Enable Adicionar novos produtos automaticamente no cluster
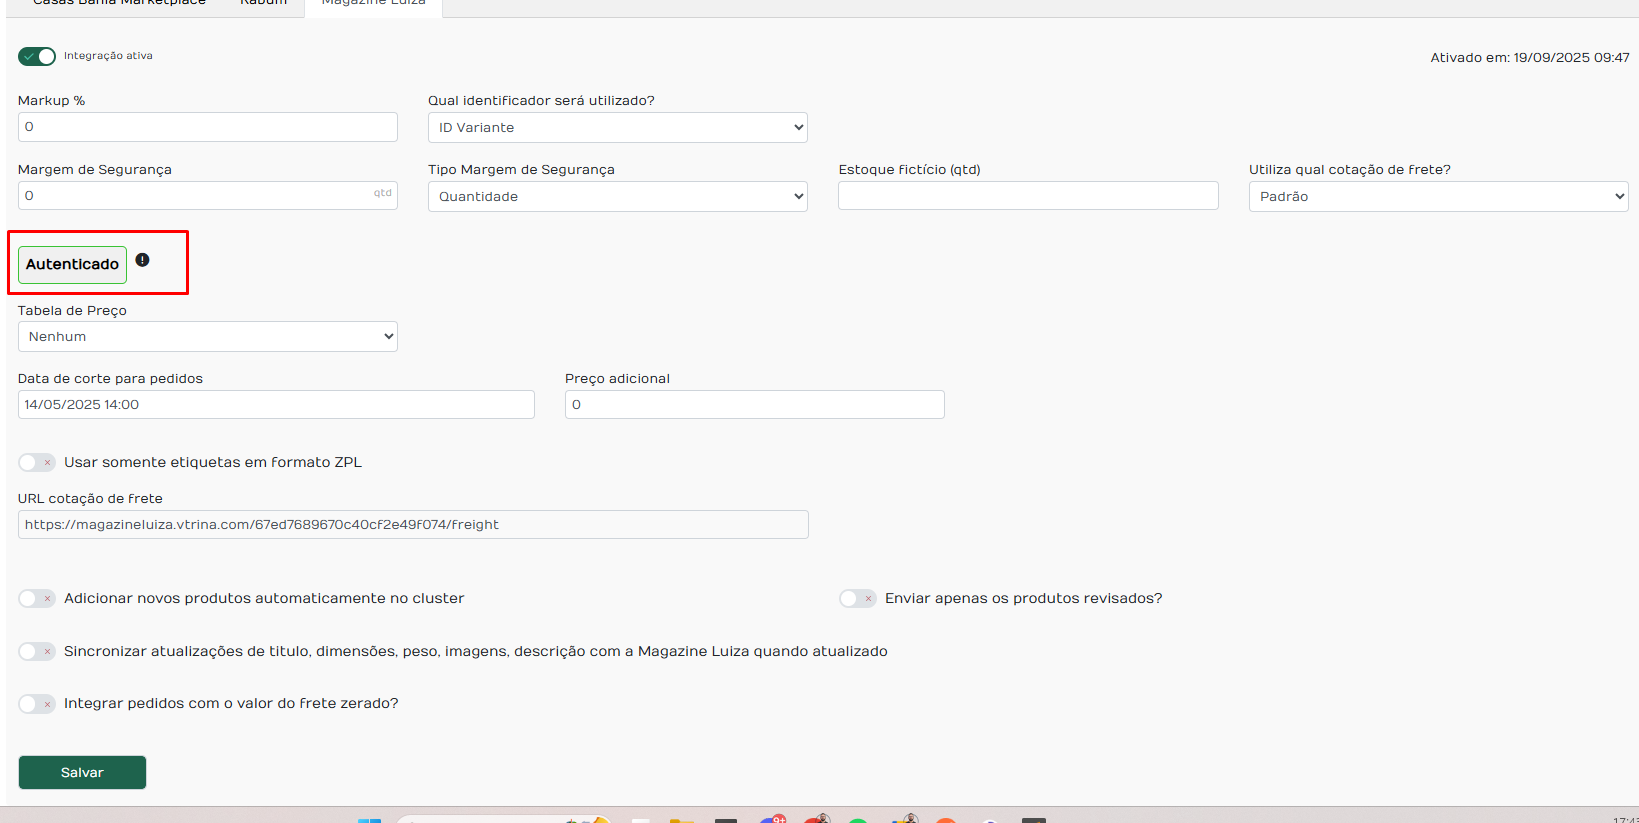Viewport: 1639px width, 823px height. coord(37,598)
